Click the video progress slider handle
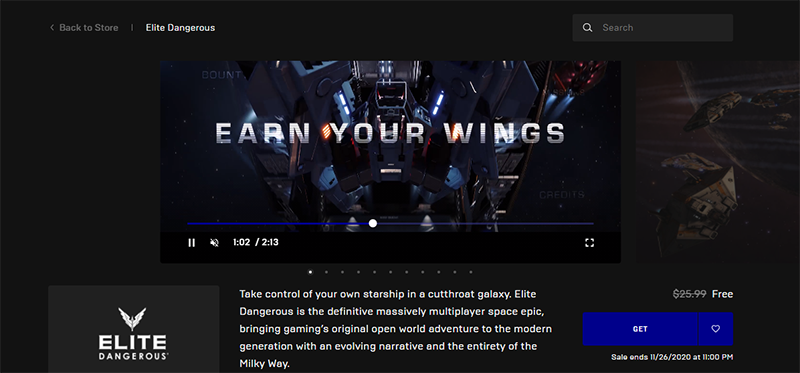The width and height of the screenshot is (800, 373). point(373,223)
